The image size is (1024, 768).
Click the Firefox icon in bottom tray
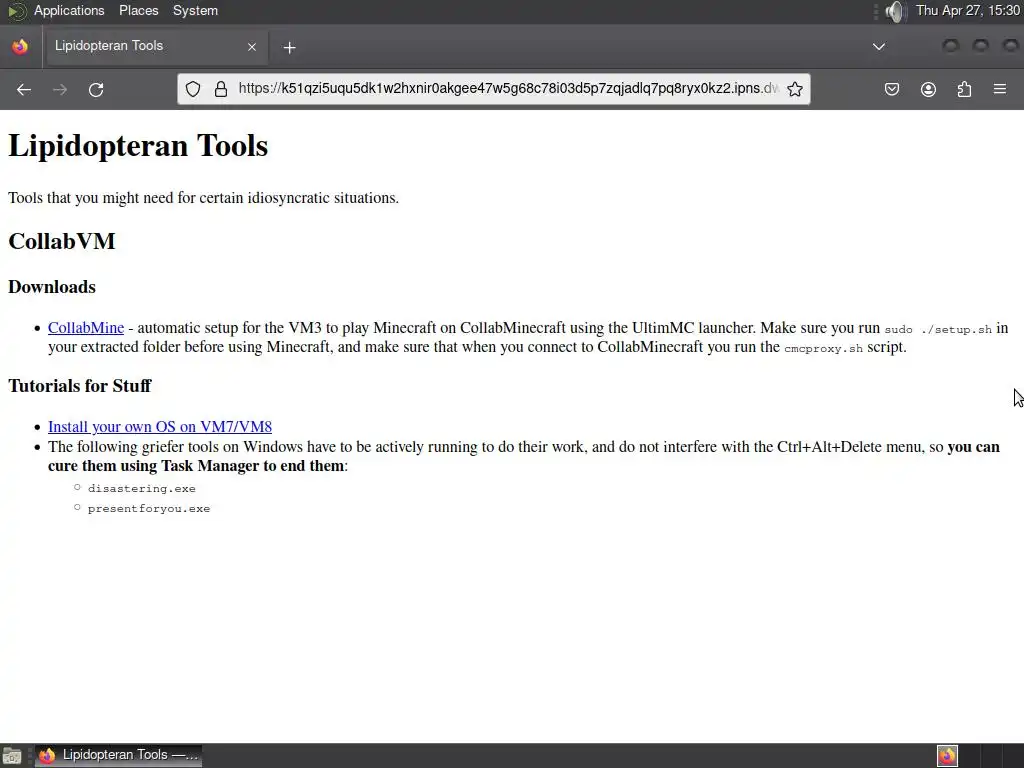click(x=947, y=756)
